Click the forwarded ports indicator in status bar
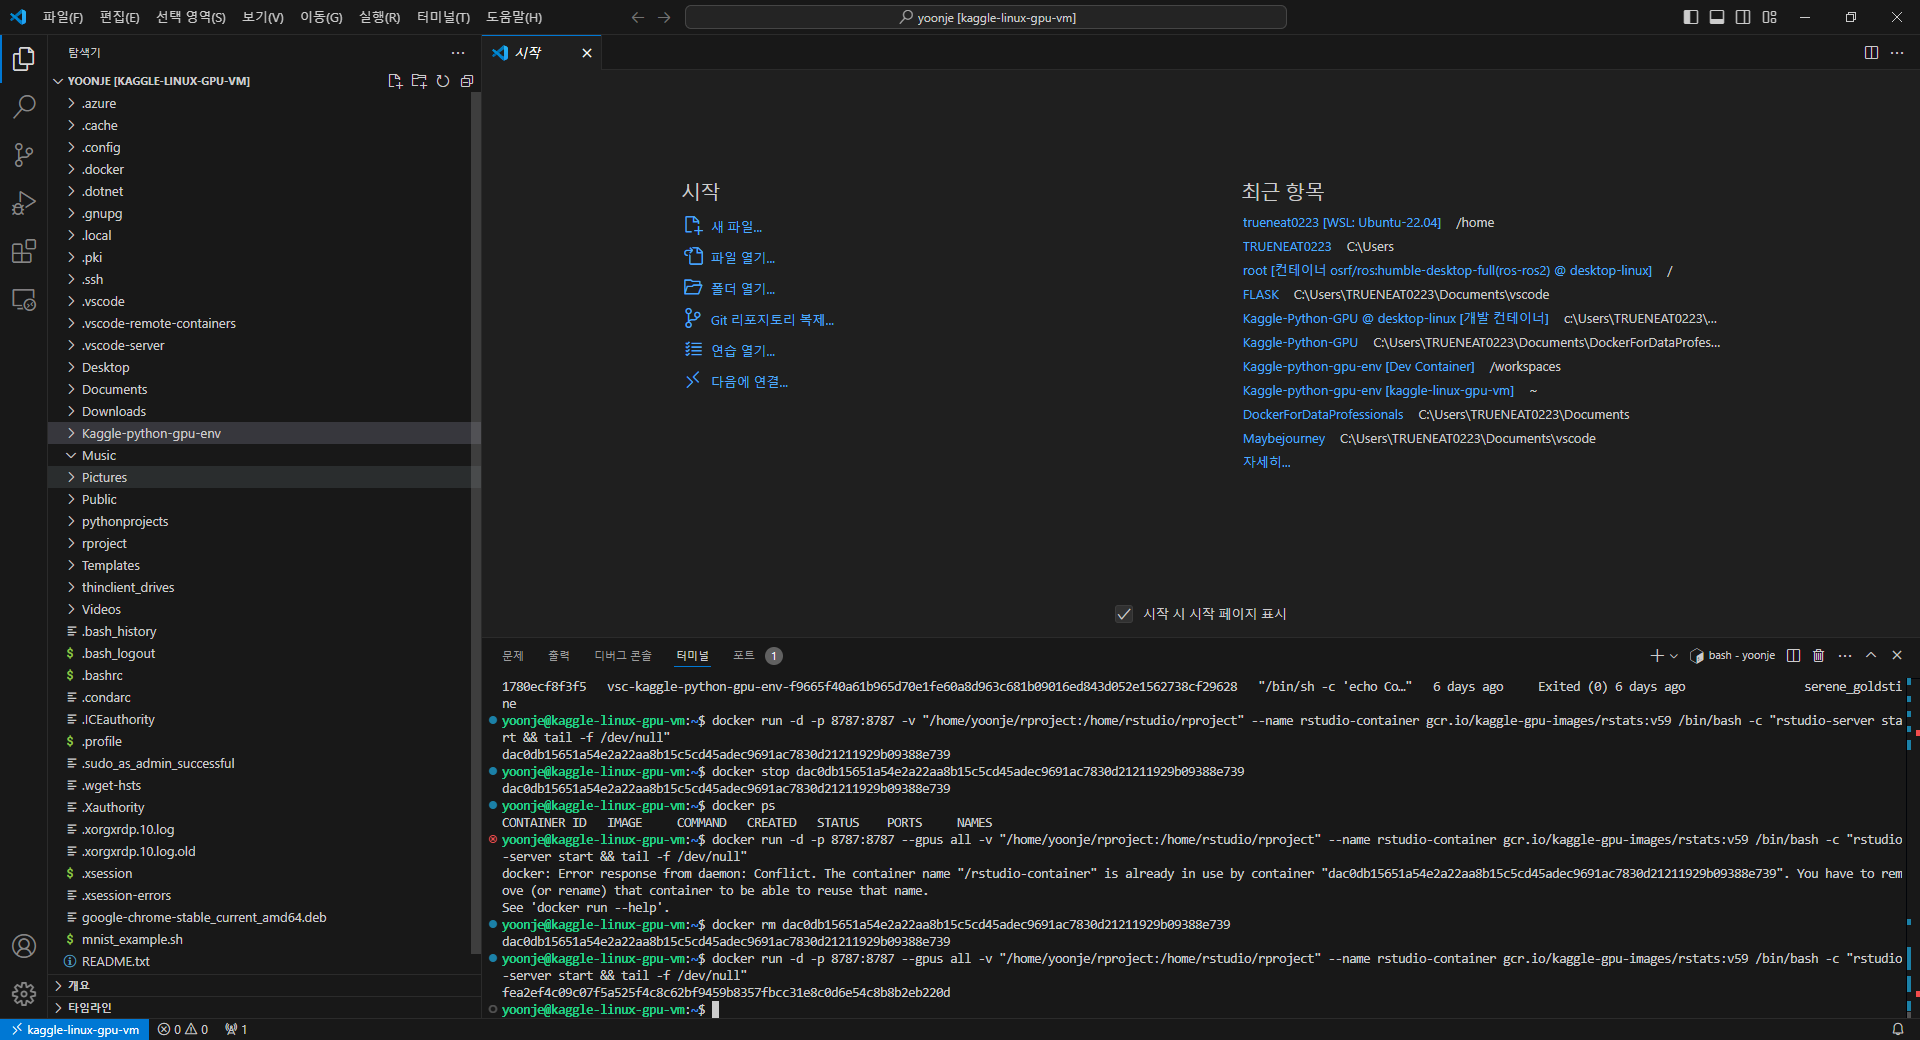 (x=236, y=1029)
